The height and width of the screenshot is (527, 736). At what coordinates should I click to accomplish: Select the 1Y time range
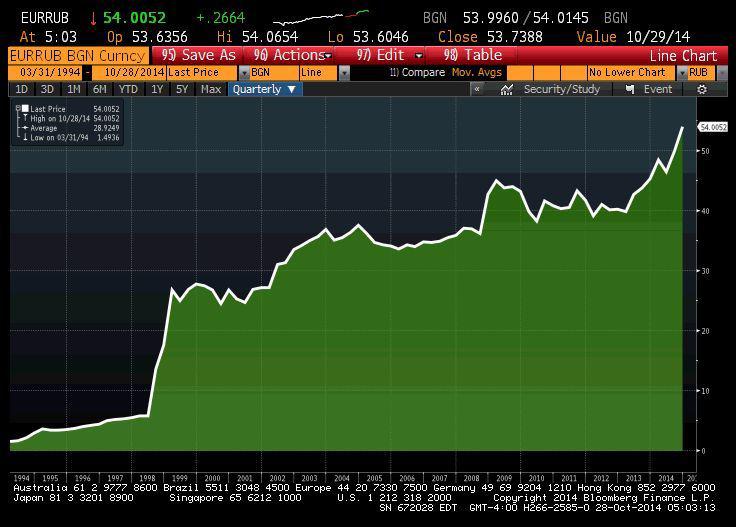(157, 89)
